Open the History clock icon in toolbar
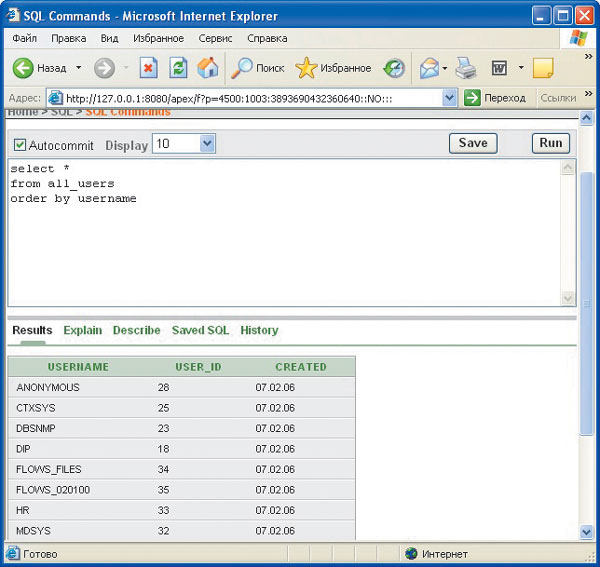The width and height of the screenshot is (600, 567). [x=394, y=68]
